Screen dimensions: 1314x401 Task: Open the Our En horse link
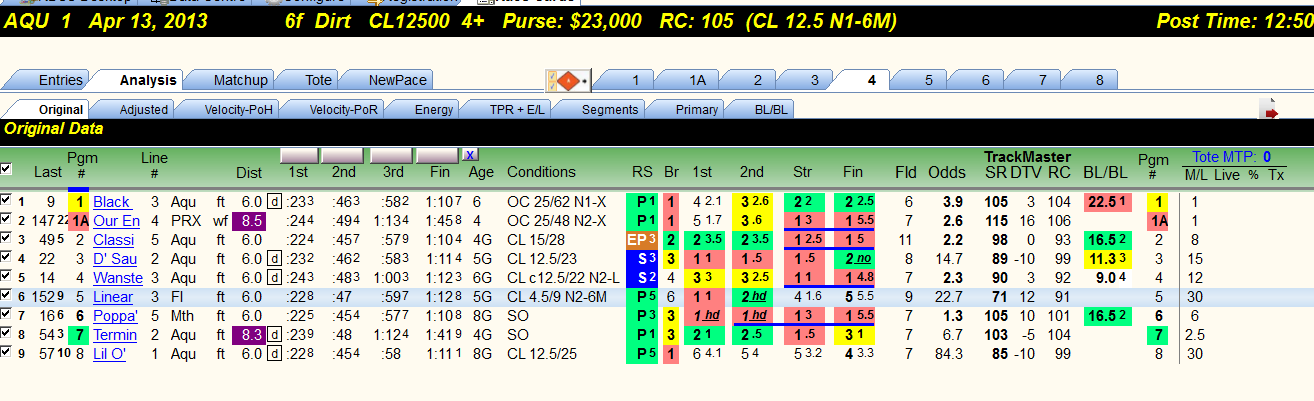coord(116,221)
